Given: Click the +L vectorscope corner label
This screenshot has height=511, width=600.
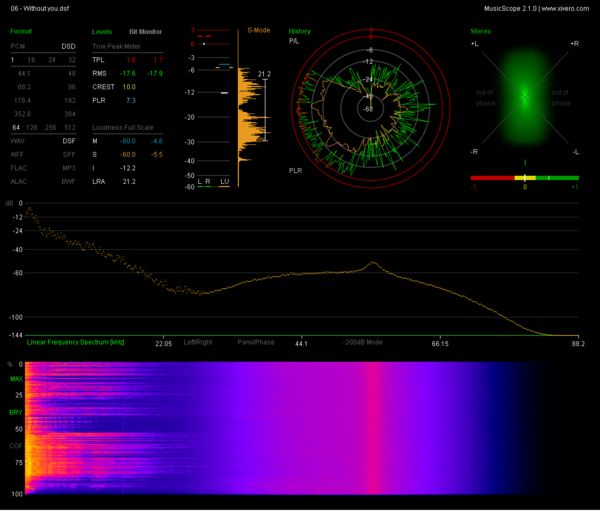Looking at the screenshot, I should pos(474,44).
